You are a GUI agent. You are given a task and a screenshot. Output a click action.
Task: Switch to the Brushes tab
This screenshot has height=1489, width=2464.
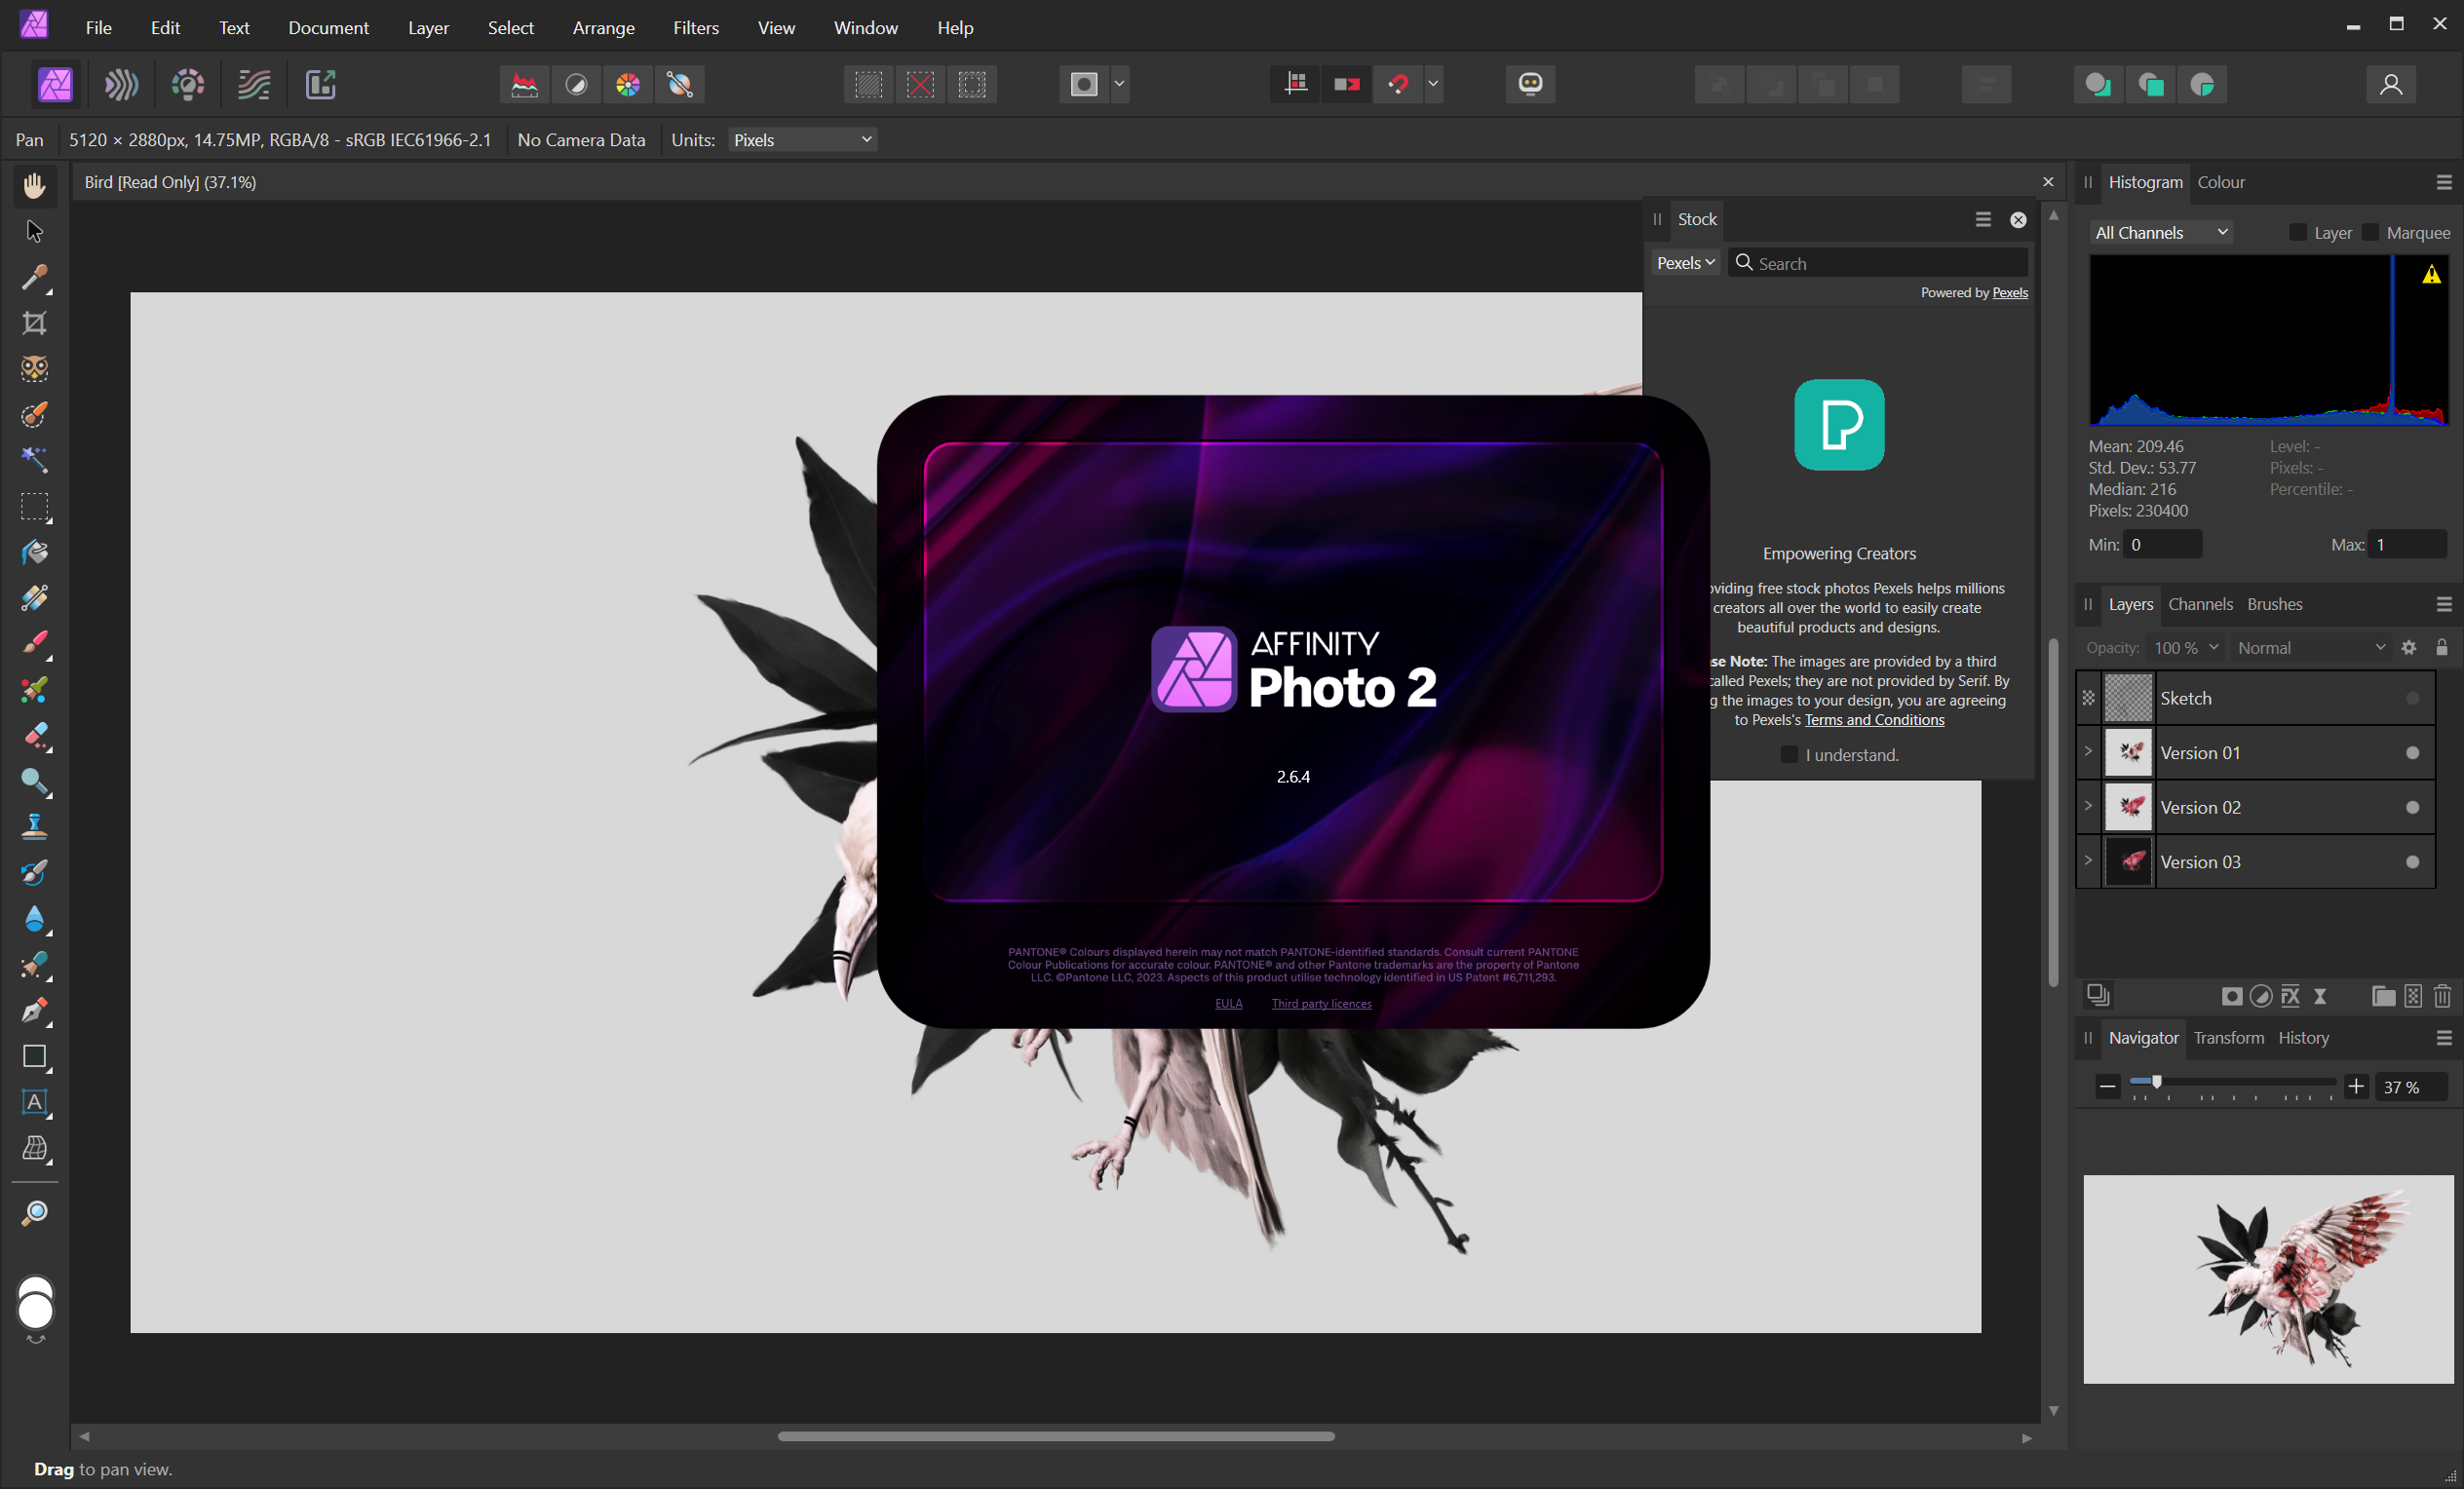click(x=2274, y=604)
